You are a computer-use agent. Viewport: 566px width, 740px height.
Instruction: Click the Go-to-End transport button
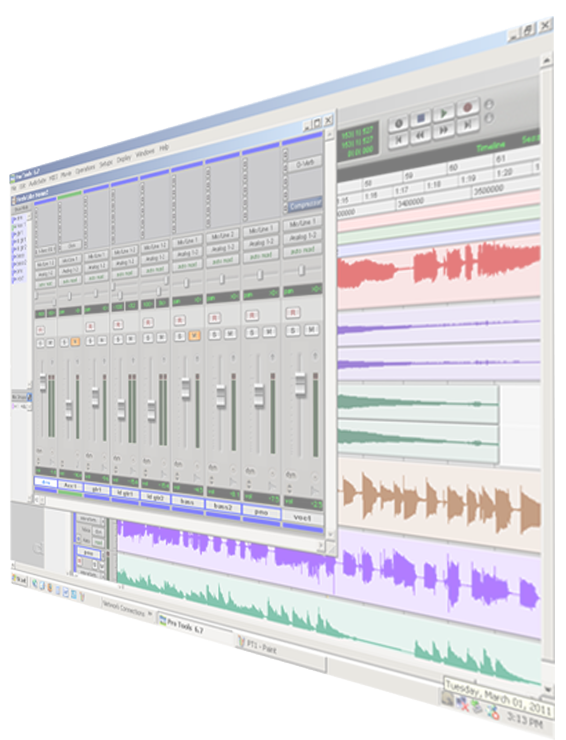[467, 125]
